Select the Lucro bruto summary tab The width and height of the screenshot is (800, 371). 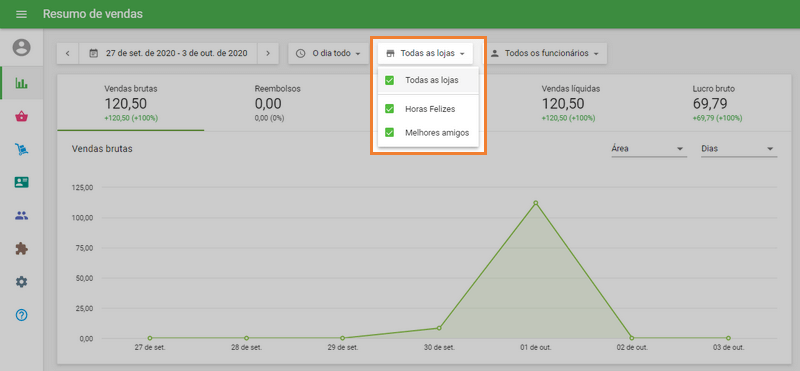(x=717, y=104)
